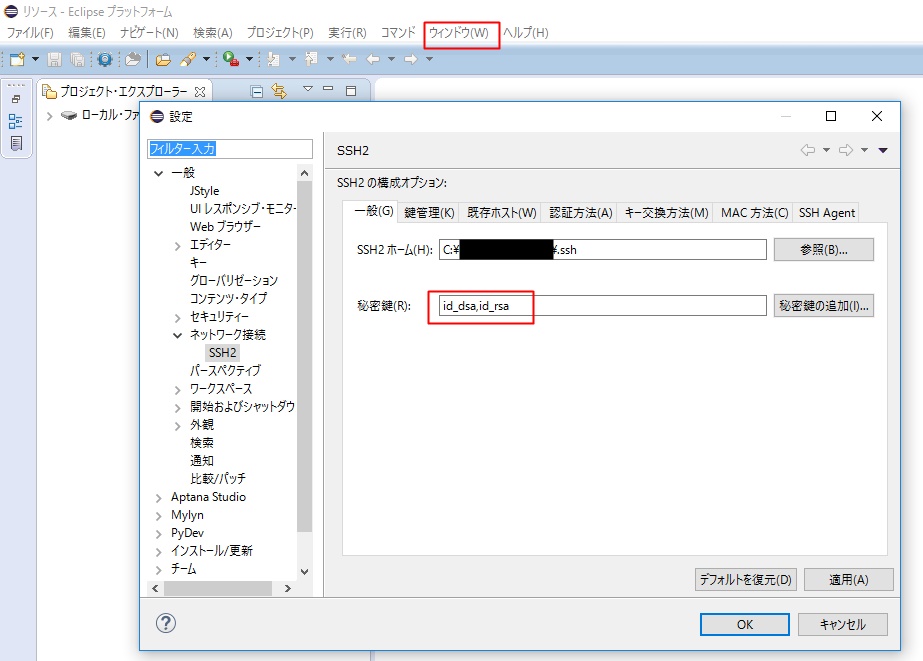
Task: Open the preferences page menu dropdown arrow
Action: tap(883, 150)
